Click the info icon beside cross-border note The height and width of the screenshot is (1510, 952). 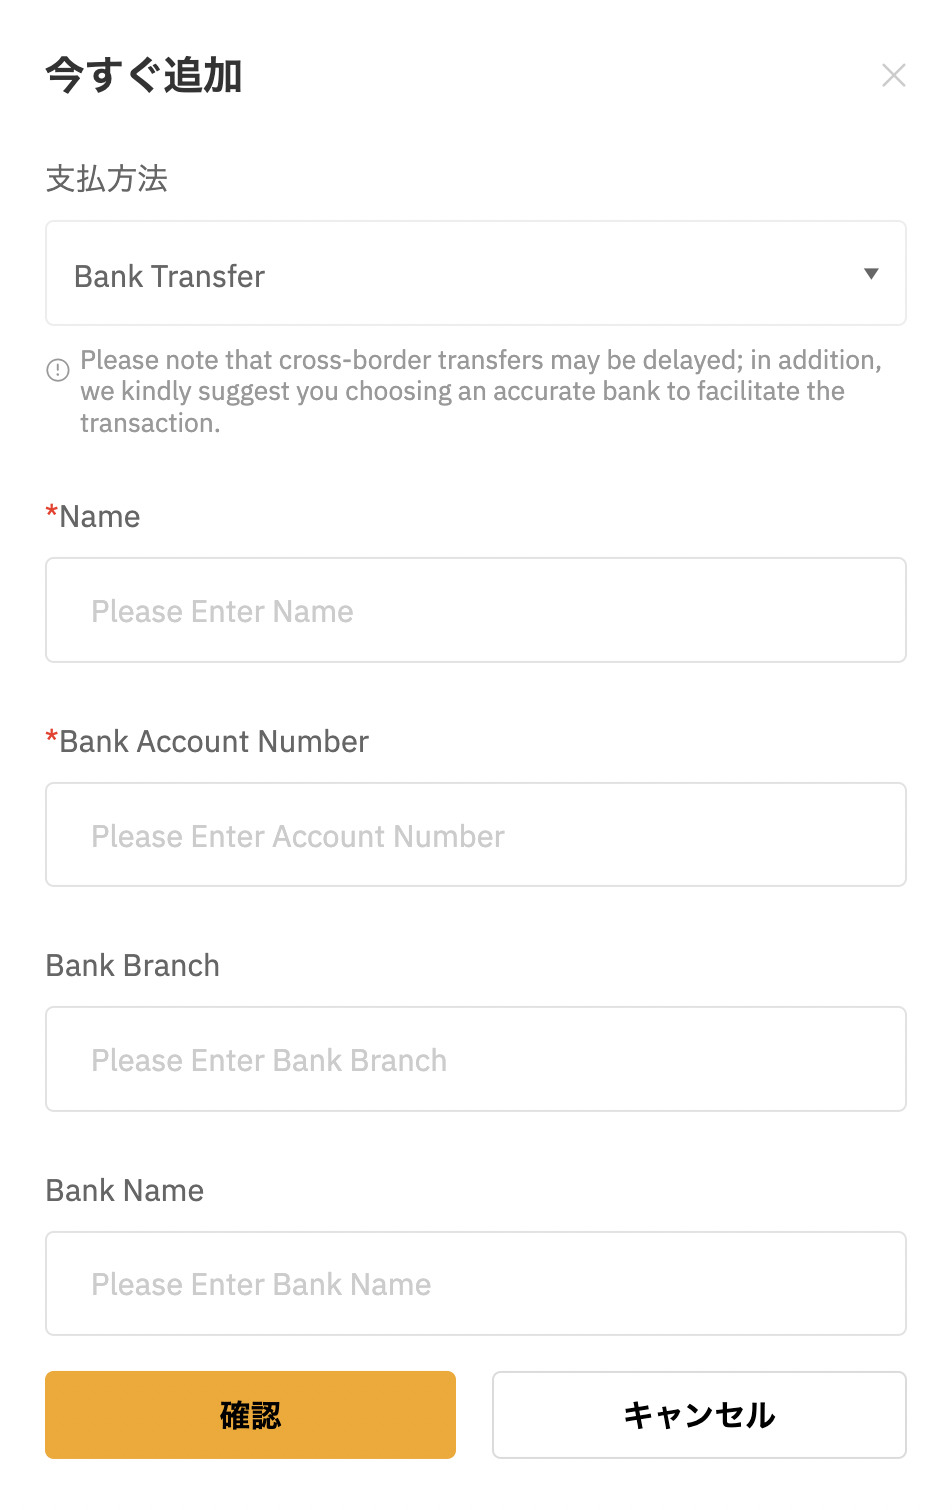(x=58, y=370)
